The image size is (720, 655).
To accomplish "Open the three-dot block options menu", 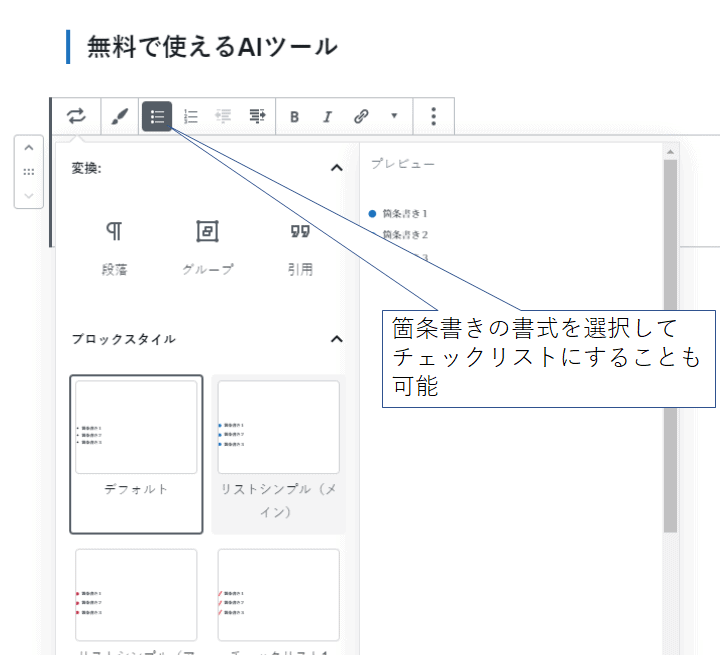I will pos(433,116).
